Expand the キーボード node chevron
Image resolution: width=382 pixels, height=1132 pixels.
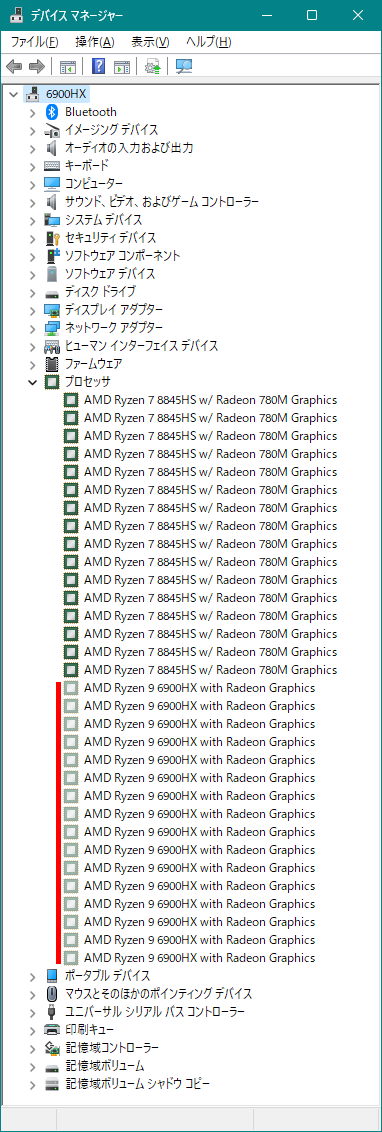tap(32, 166)
